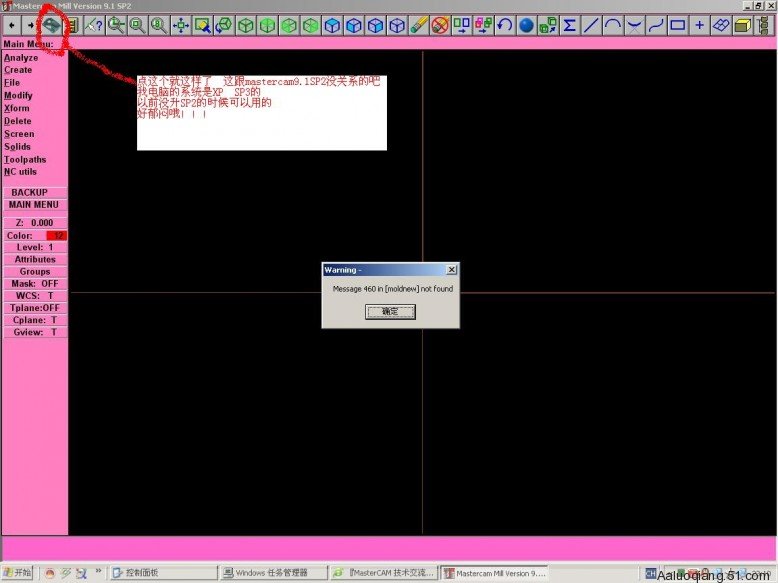Viewport: 778px width, 583px height.
Task: Select the Create point plus tool
Action: 699,25
